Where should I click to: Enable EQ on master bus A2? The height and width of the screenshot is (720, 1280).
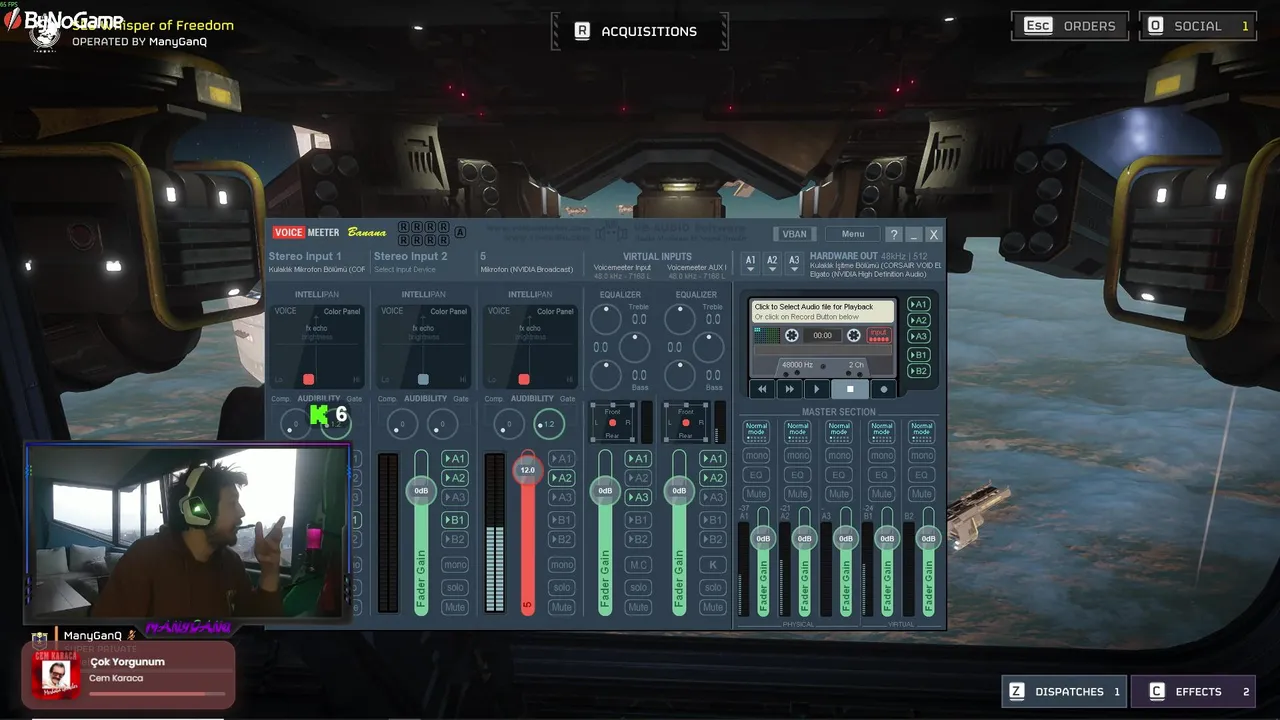(797, 474)
